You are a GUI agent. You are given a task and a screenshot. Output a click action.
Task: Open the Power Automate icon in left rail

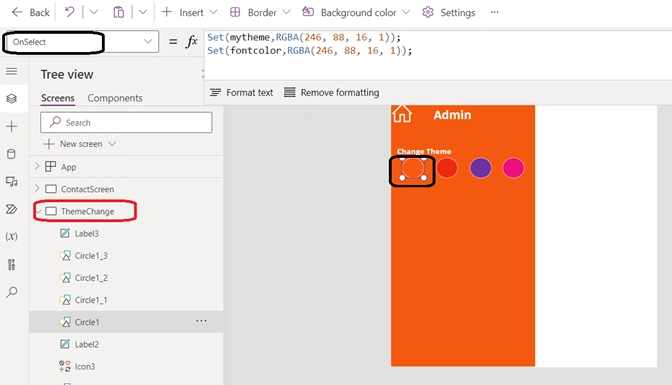tap(12, 209)
